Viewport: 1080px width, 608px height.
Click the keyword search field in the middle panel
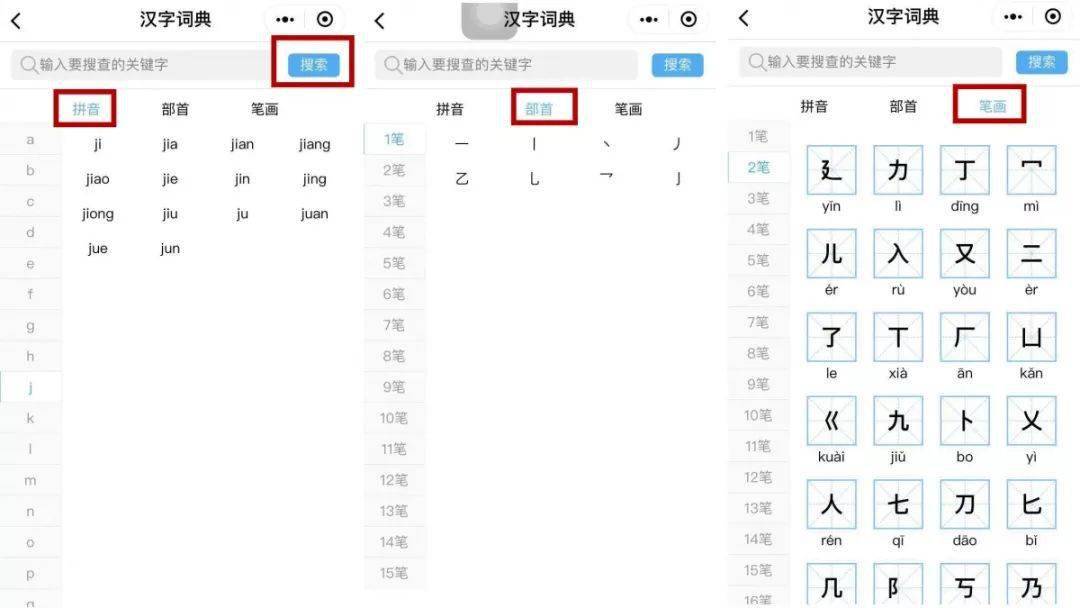(506, 65)
